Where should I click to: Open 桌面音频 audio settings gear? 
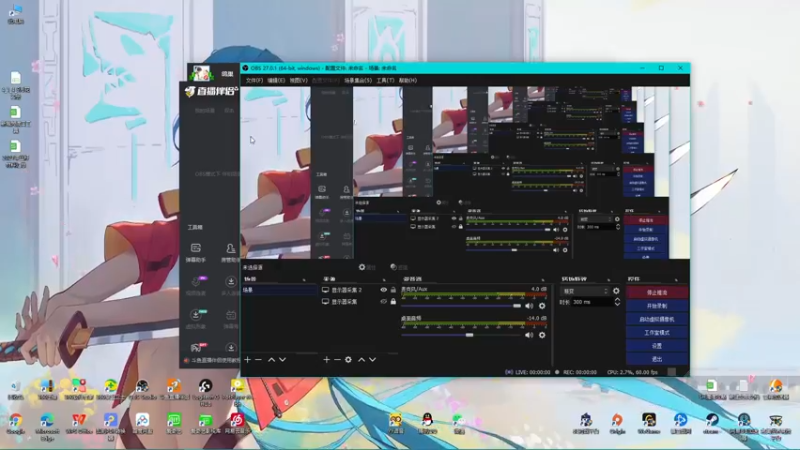coord(542,335)
